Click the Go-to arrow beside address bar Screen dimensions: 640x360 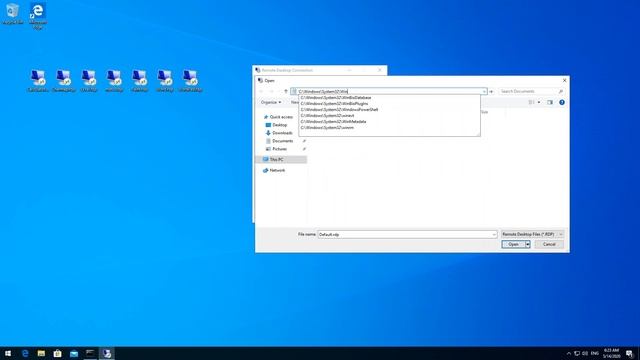point(491,91)
